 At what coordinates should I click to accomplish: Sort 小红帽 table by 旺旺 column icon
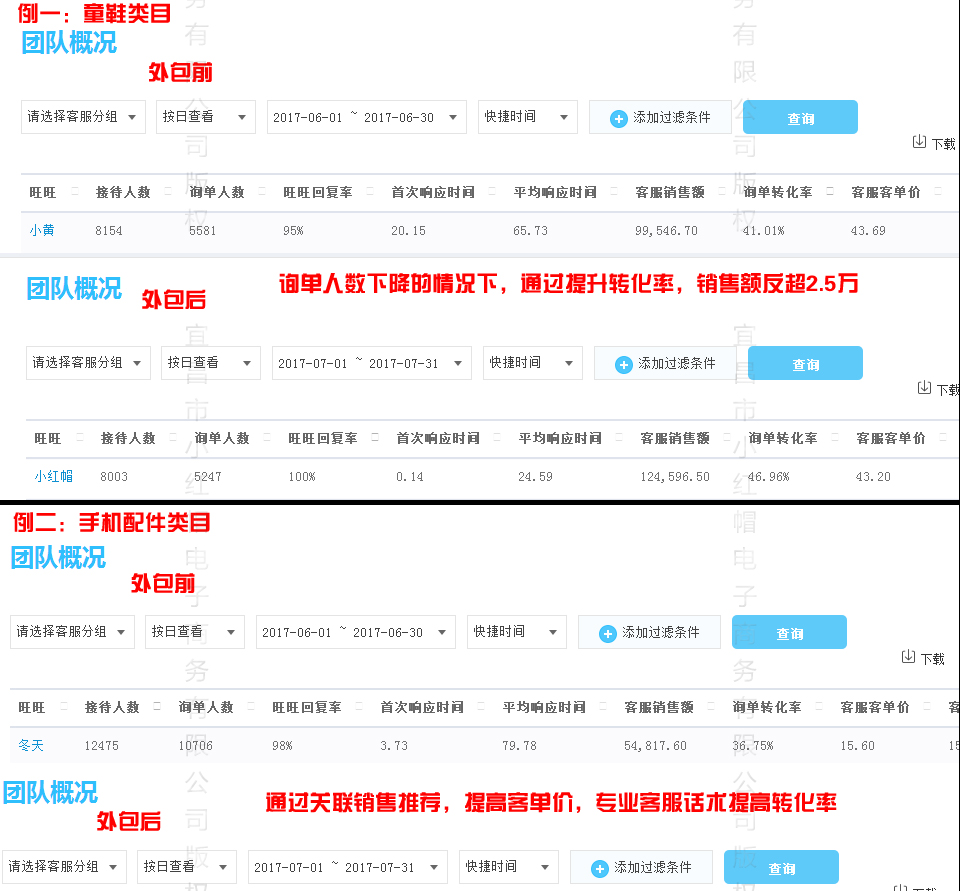80,438
